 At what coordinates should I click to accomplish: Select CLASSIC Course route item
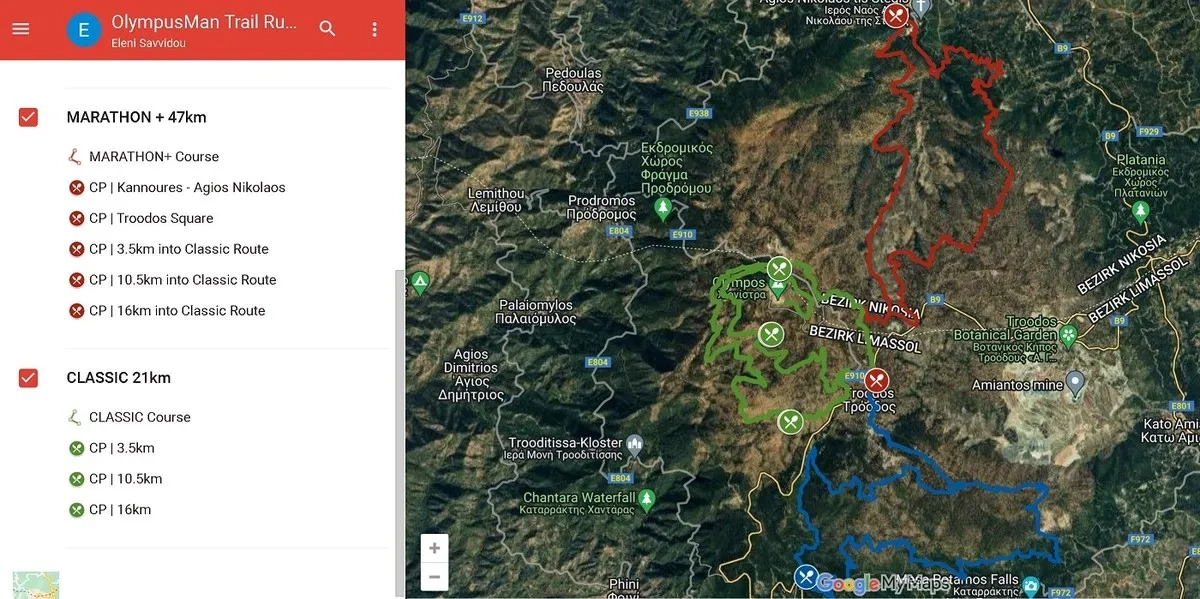tap(139, 417)
